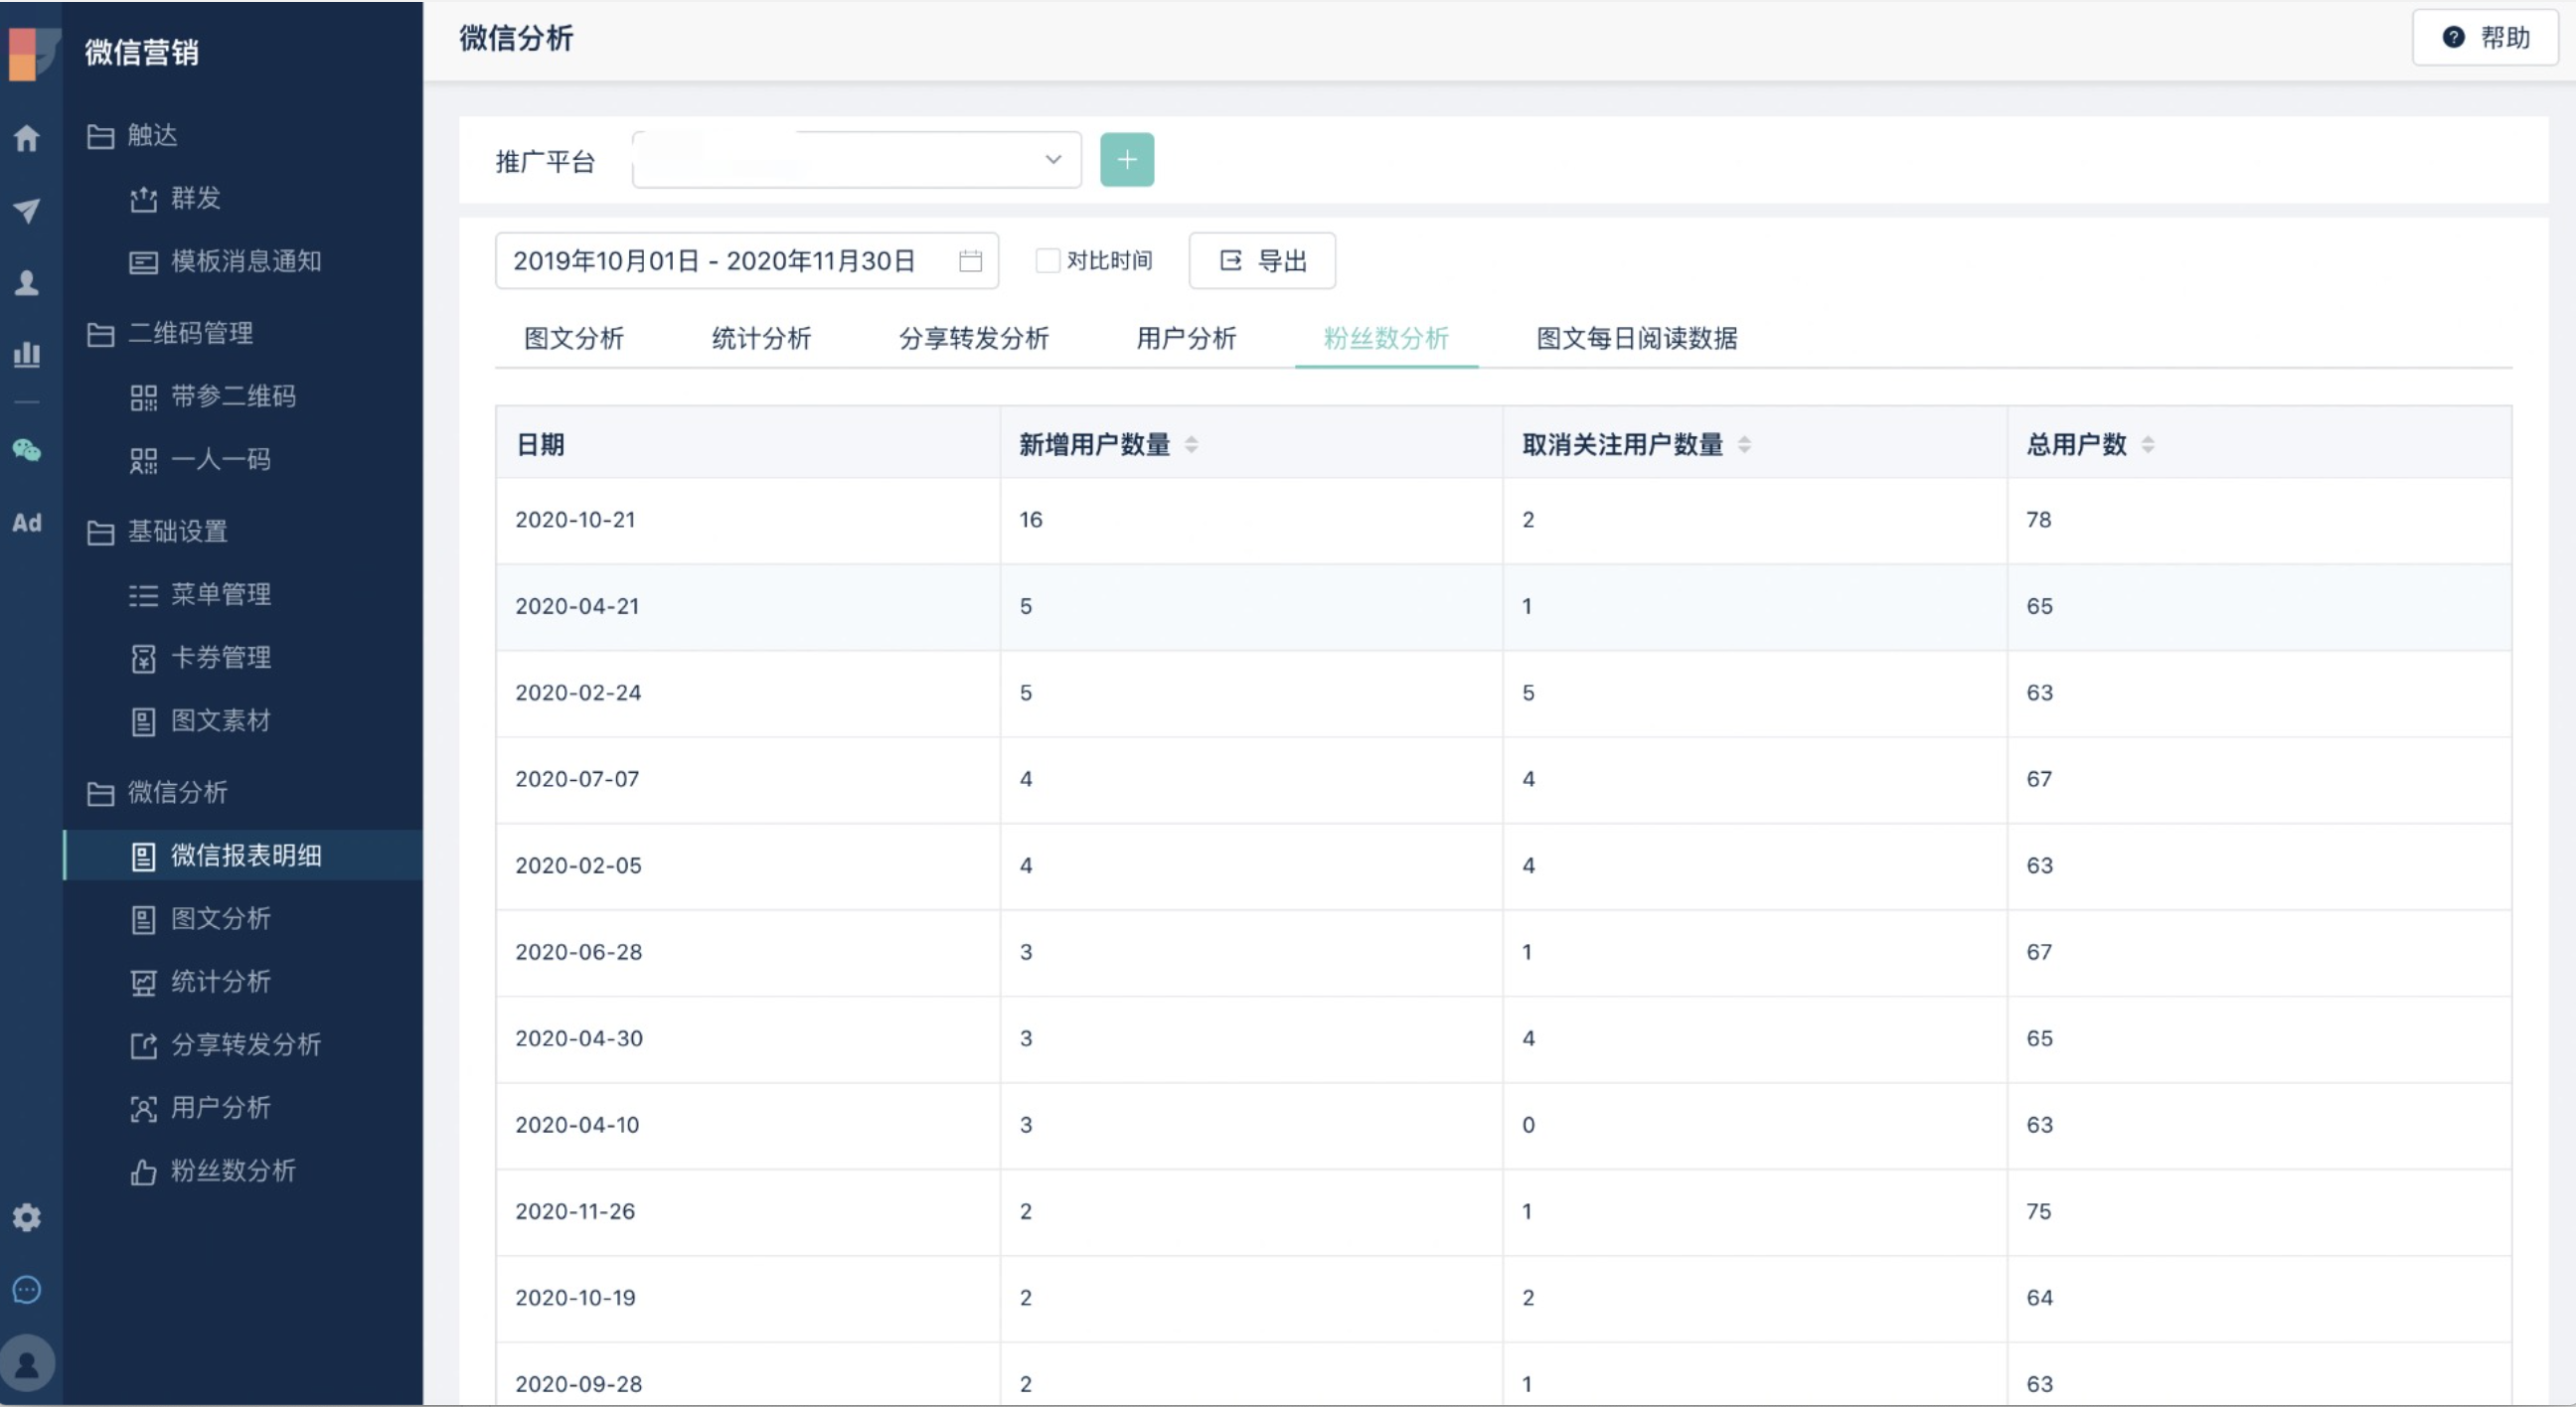Image resolution: width=2576 pixels, height=1407 pixels.
Task: Click total users value 75
Action: tap(2039, 1212)
